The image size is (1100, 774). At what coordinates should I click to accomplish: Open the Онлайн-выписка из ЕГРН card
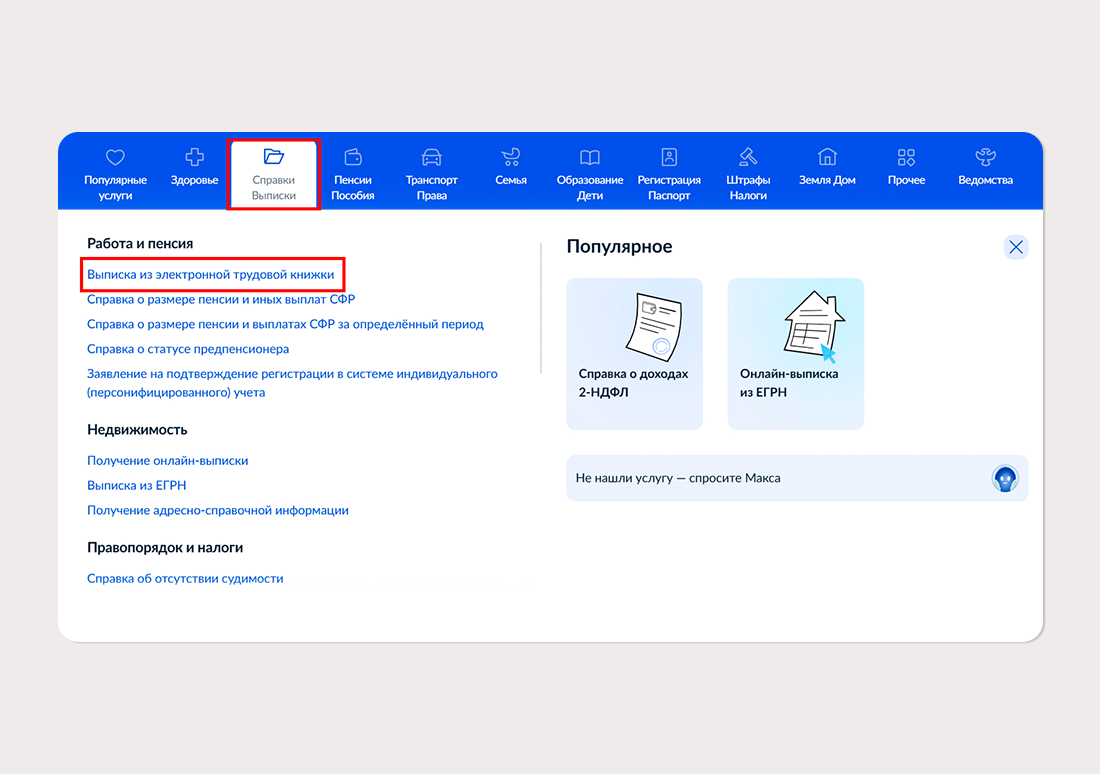(796, 354)
